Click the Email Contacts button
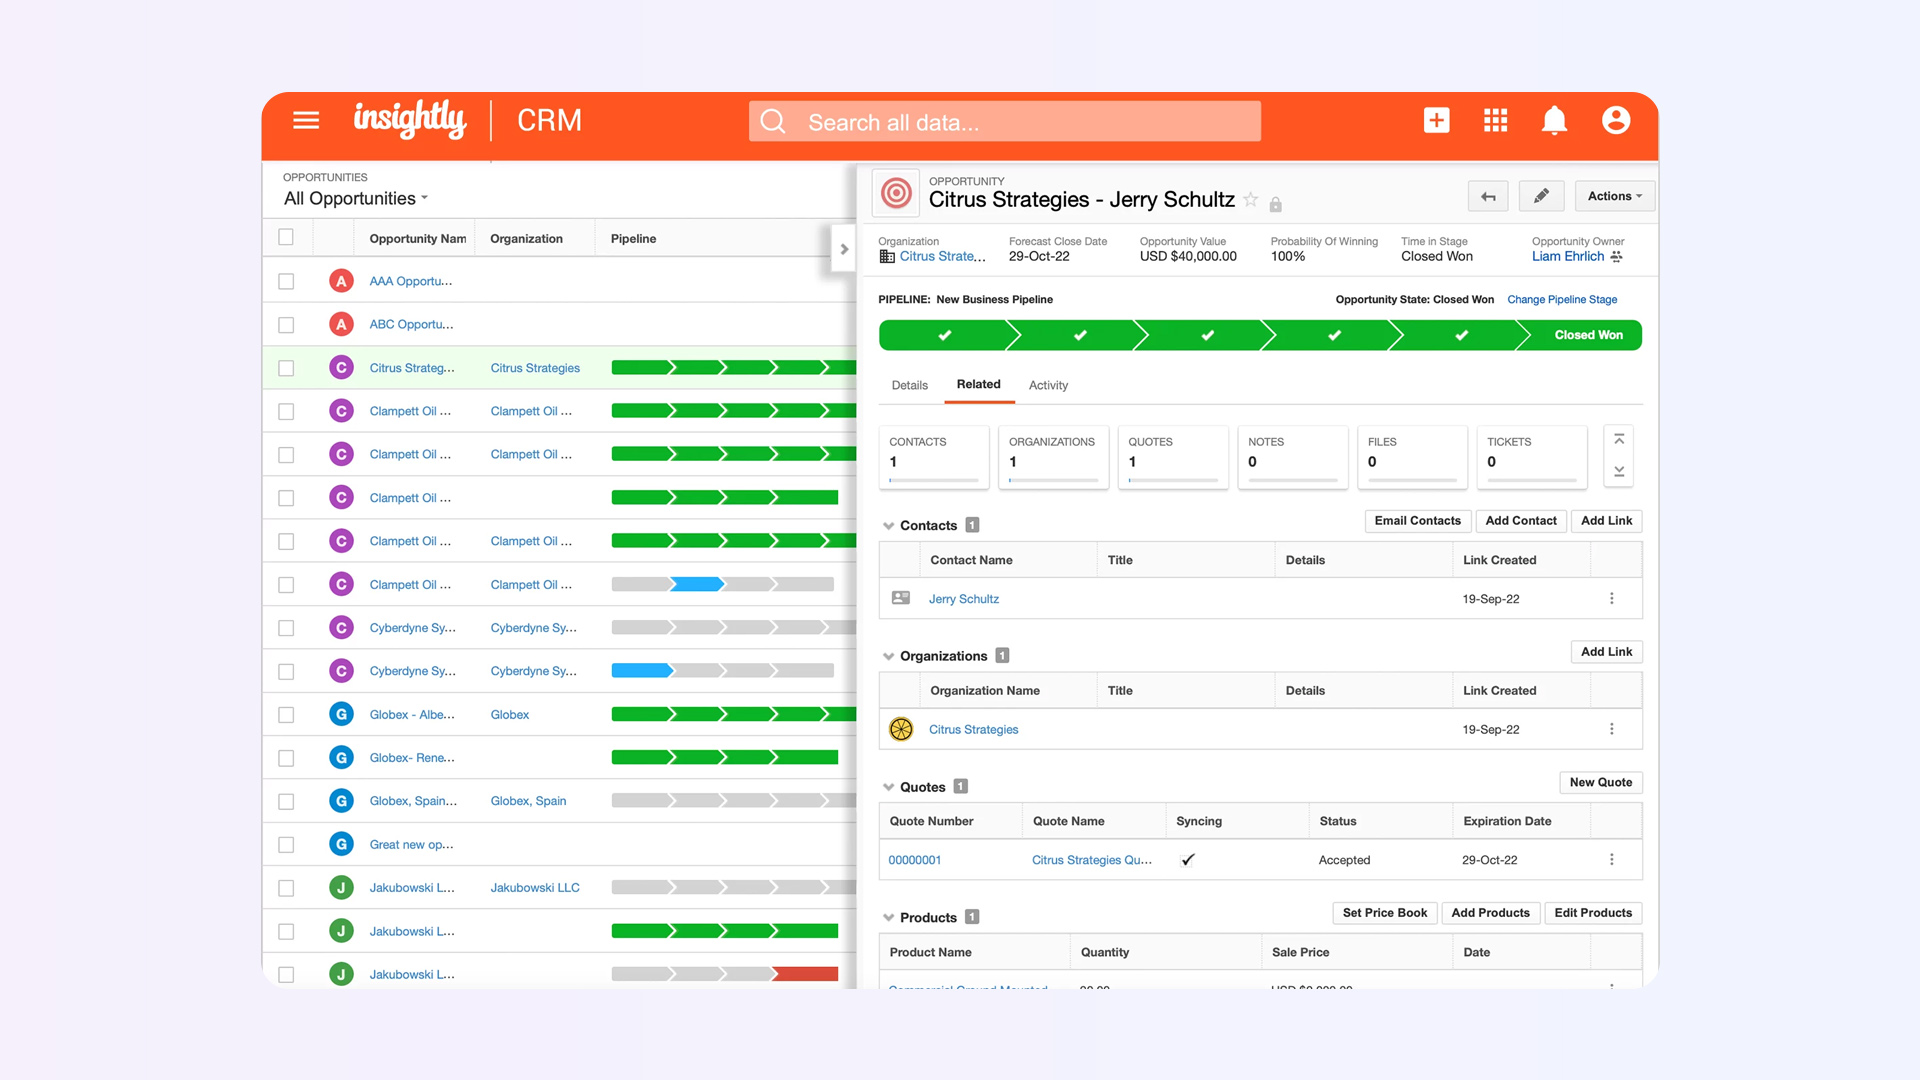This screenshot has height=1080, width=1920. pos(1417,521)
